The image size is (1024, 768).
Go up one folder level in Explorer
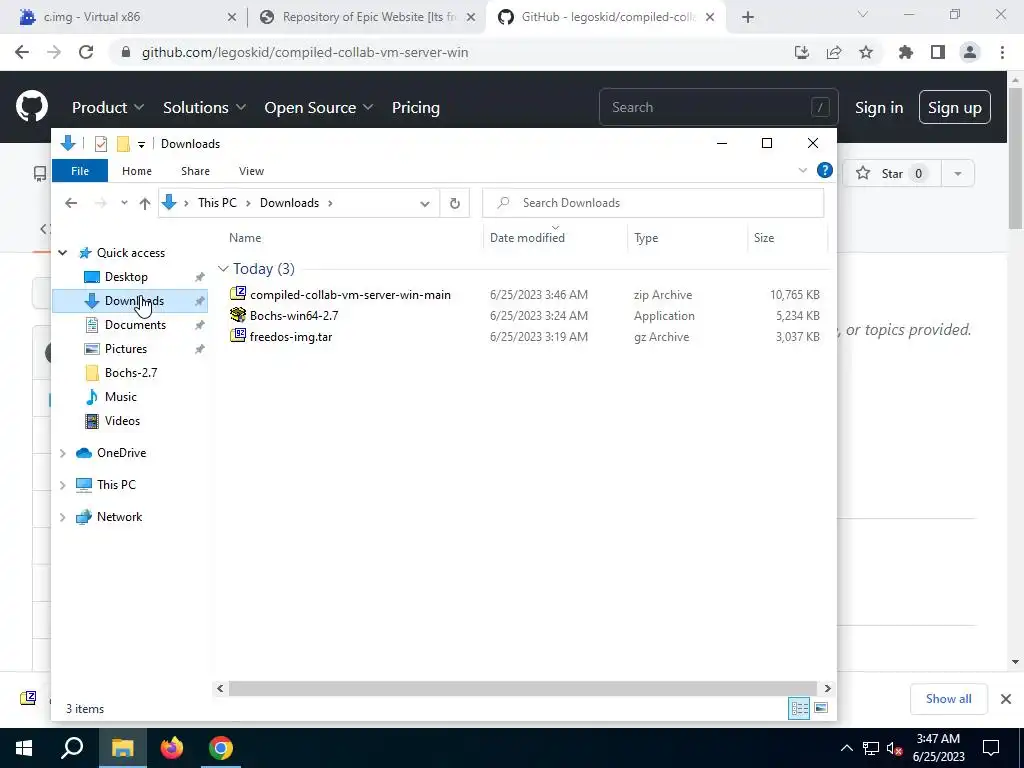tap(145, 203)
